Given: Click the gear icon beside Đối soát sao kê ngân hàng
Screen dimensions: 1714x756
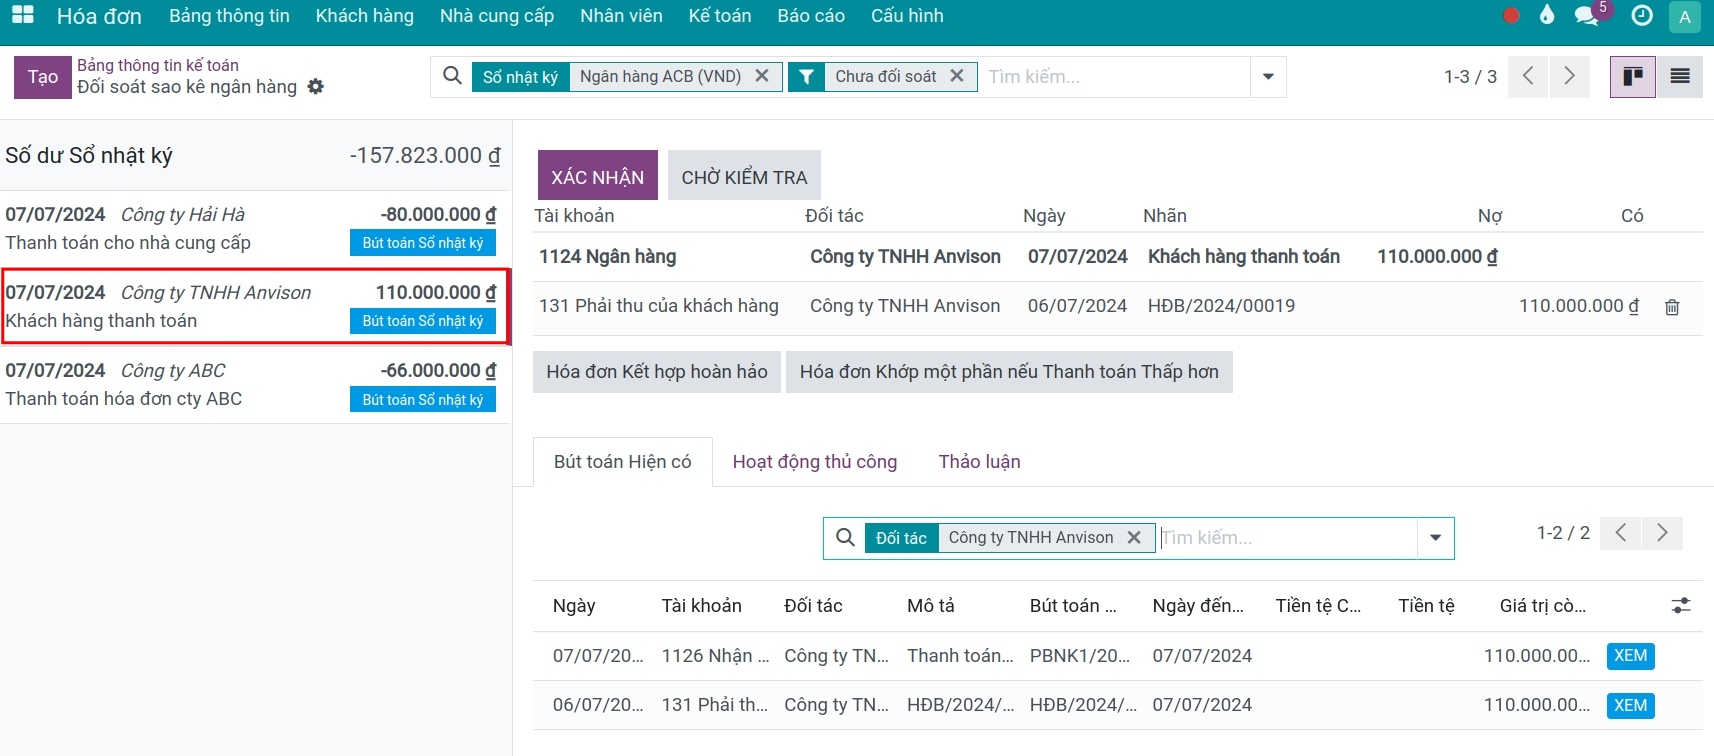Looking at the screenshot, I should (315, 87).
